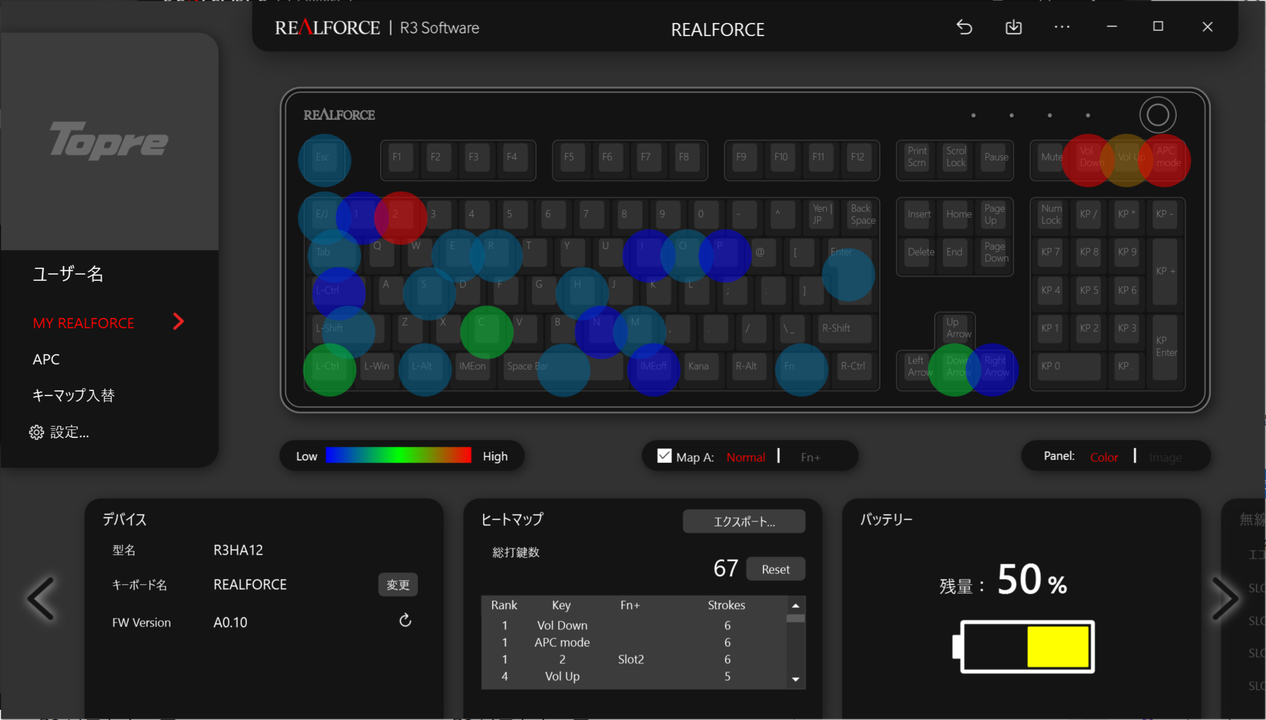Switch panel to Image
1266x720 pixels.
click(x=1165, y=457)
